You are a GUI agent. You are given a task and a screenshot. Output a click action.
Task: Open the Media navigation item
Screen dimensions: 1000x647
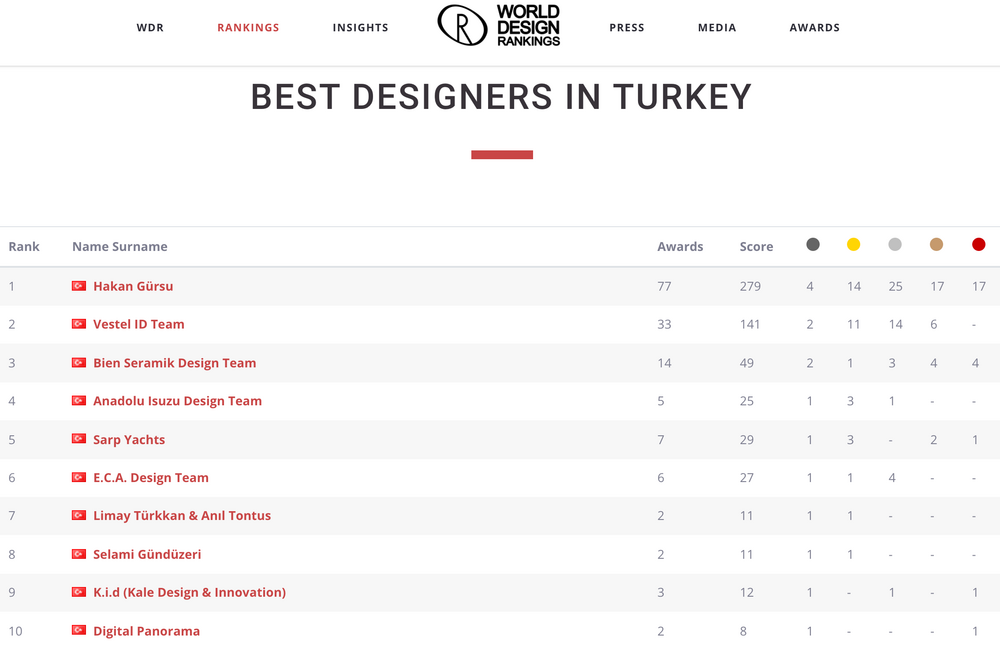716,28
